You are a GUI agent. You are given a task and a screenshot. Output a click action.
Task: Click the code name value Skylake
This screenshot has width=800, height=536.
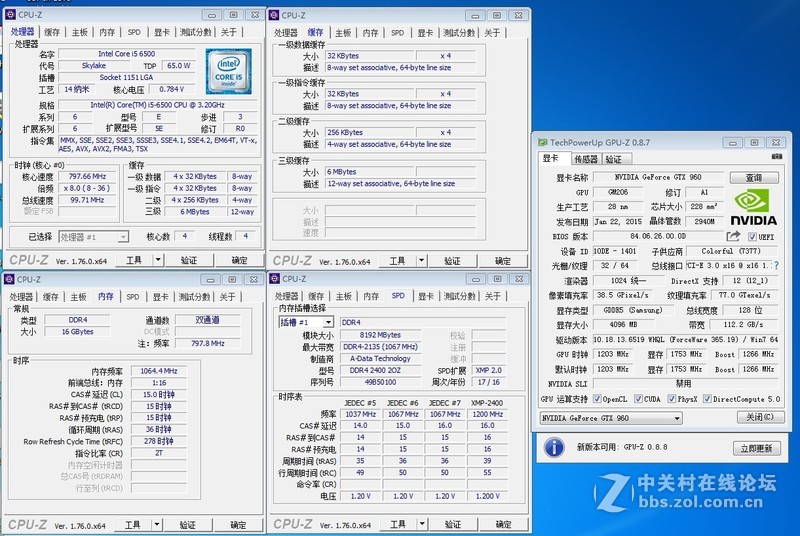point(94,65)
